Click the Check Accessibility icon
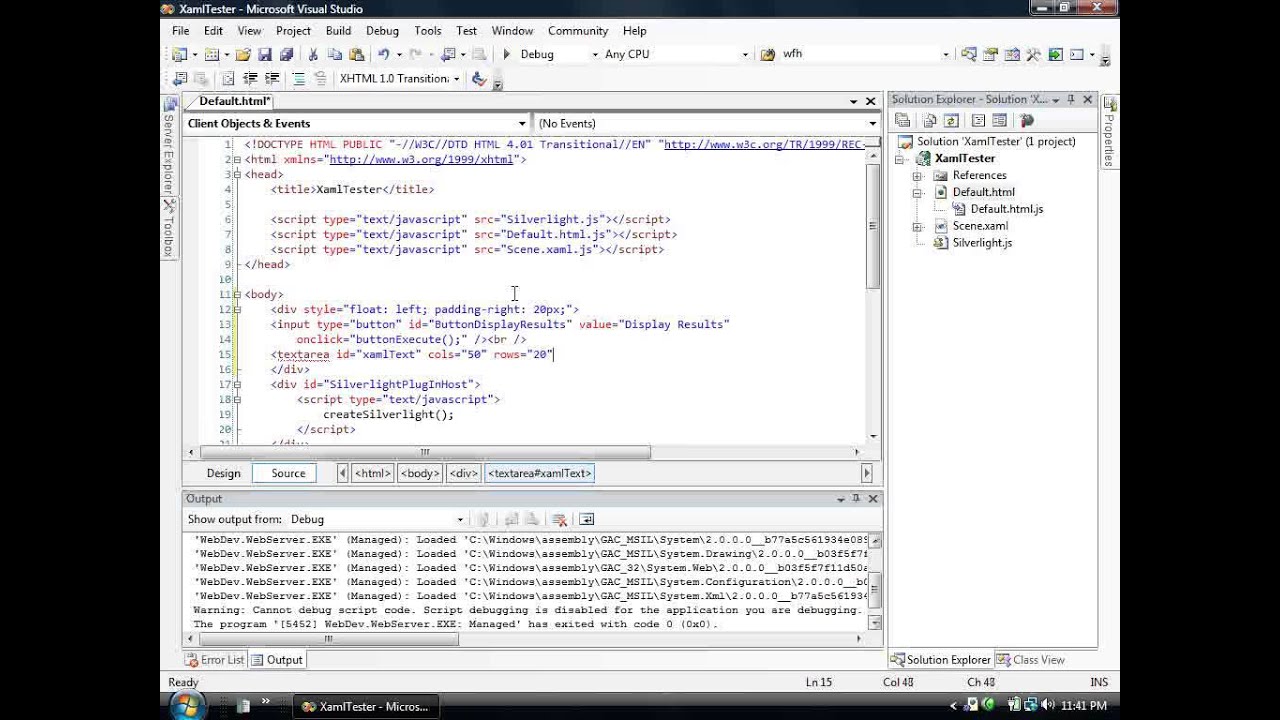 click(x=479, y=78)
